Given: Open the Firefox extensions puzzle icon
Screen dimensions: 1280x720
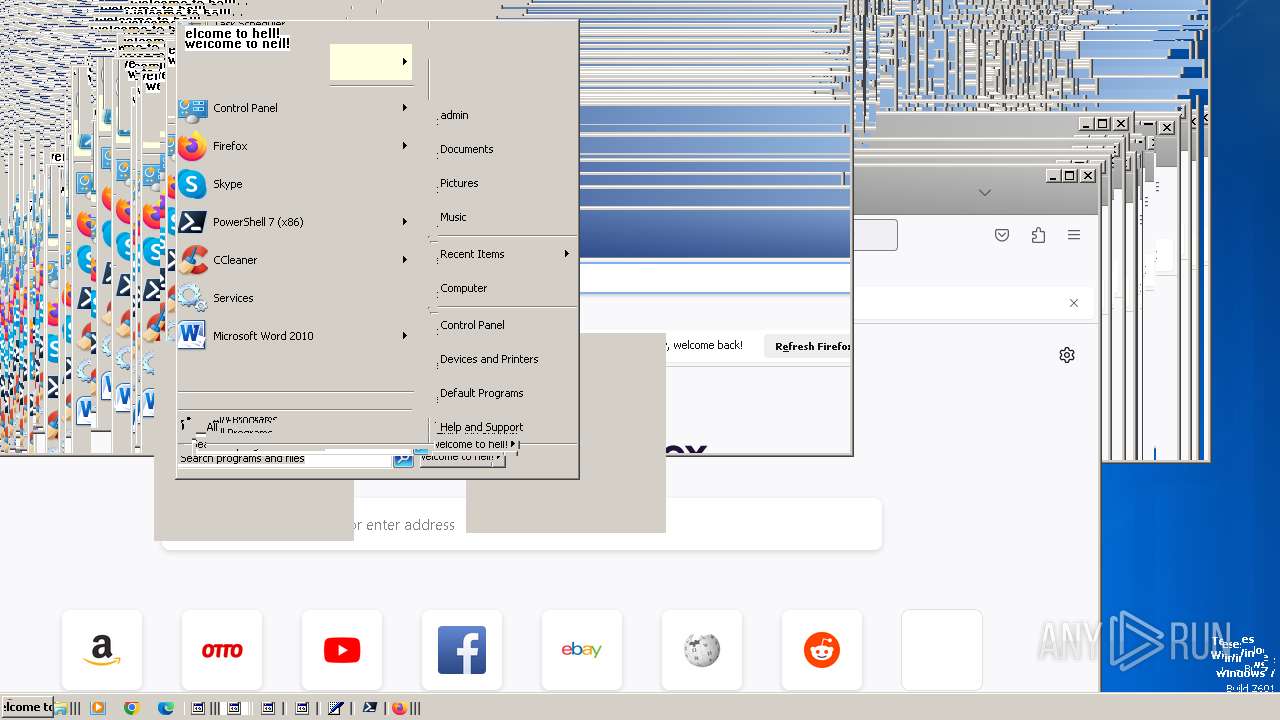Looking at the screenshot, I should click(x=1038, y=235).
